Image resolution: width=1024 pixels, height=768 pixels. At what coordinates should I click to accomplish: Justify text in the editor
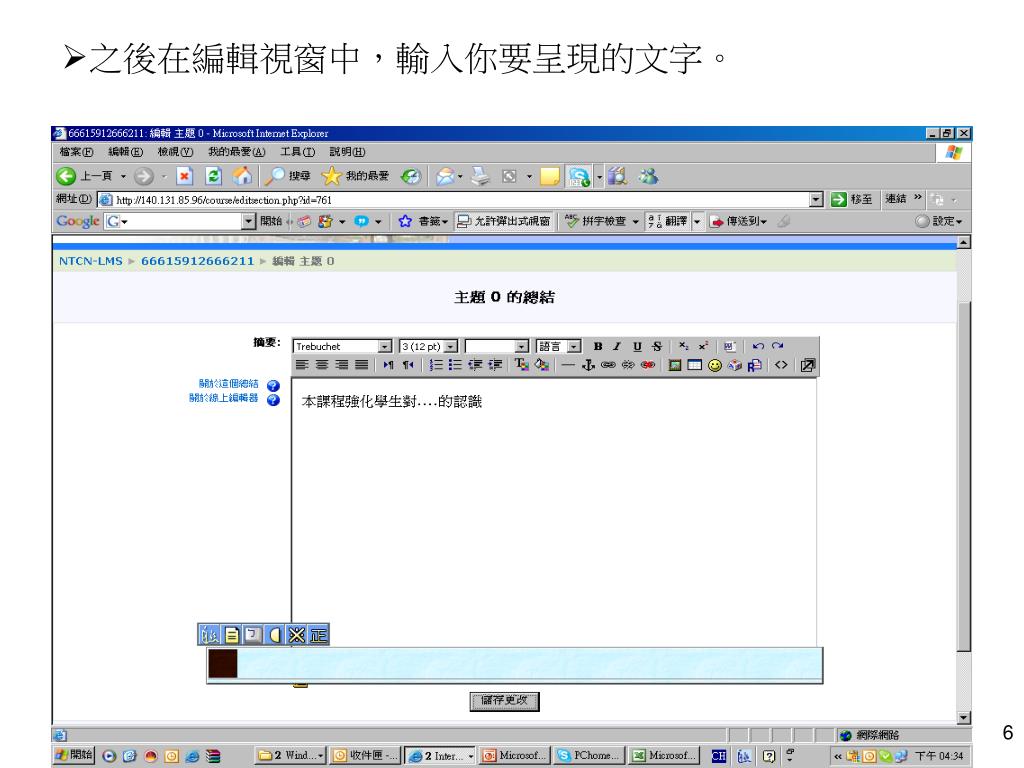361,365
